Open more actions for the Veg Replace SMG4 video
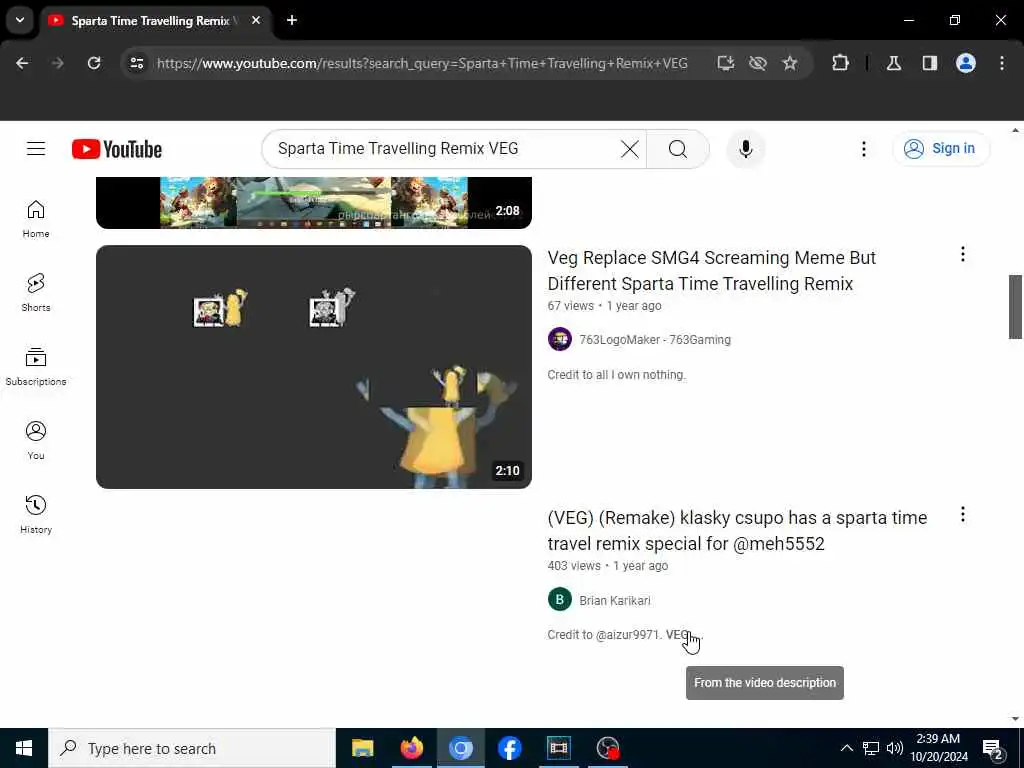The width and height of the screenshot is (1024, 768). pos(963,254)
